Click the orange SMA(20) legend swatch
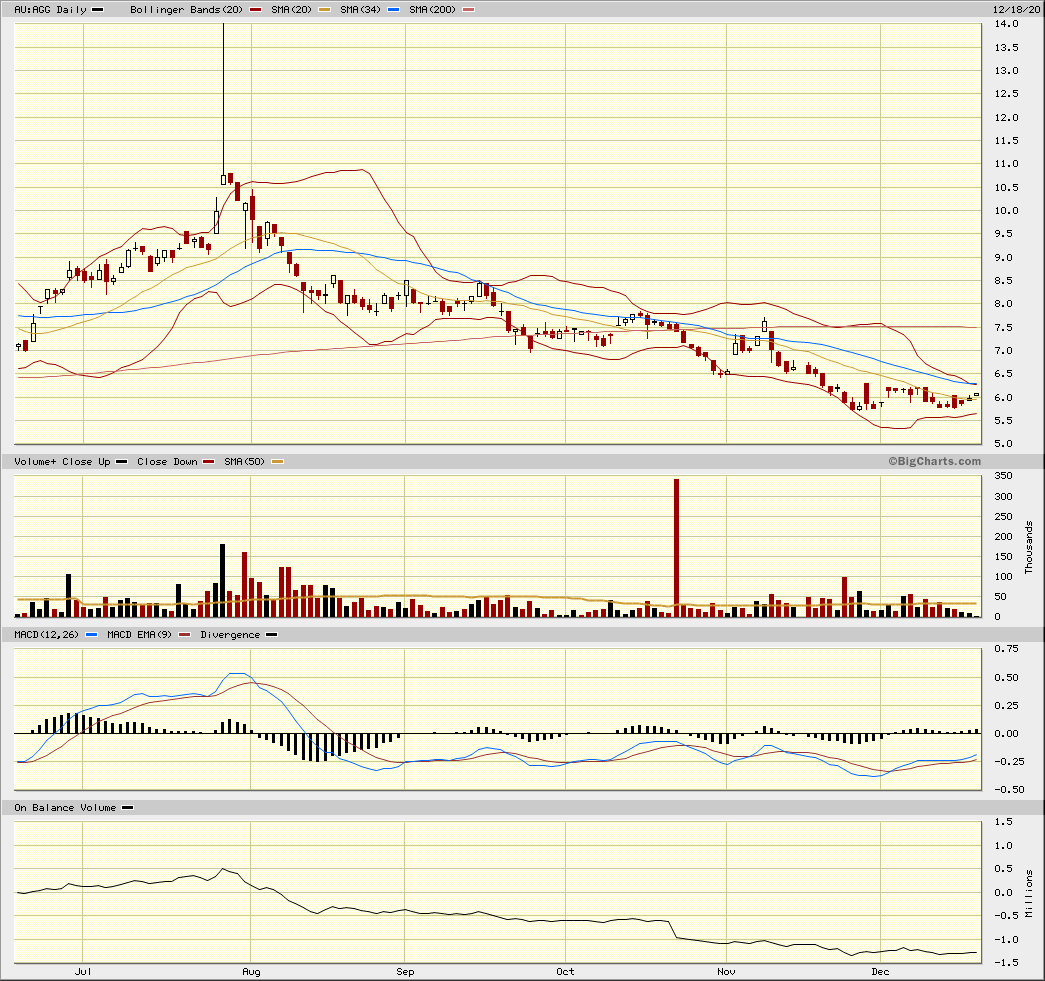 [325, 10]
